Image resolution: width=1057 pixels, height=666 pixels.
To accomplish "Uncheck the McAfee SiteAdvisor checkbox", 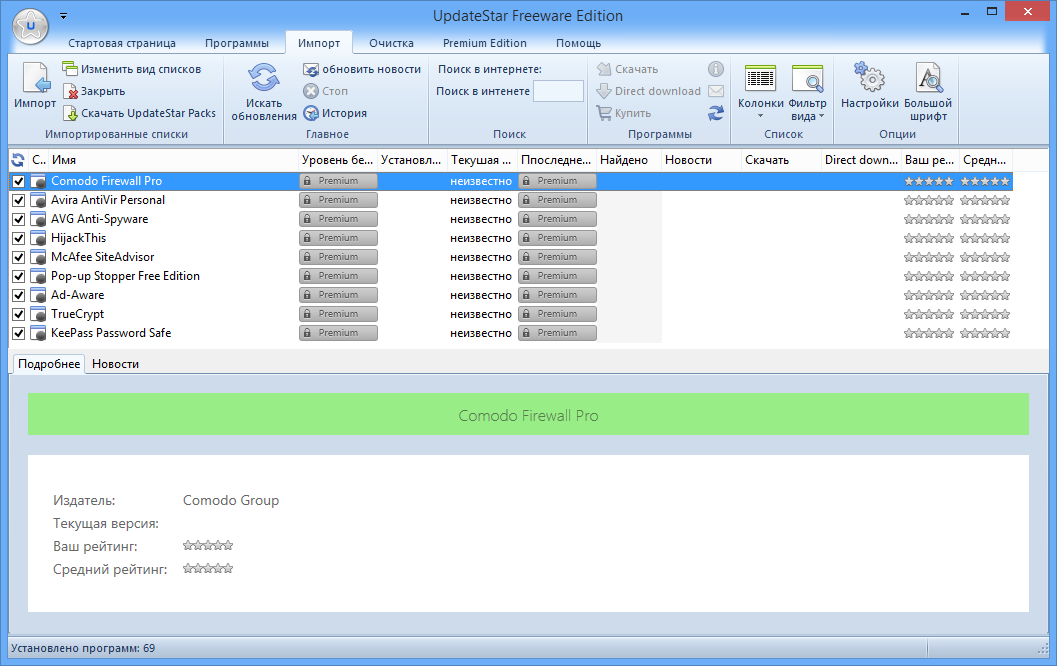I will 18,257.
